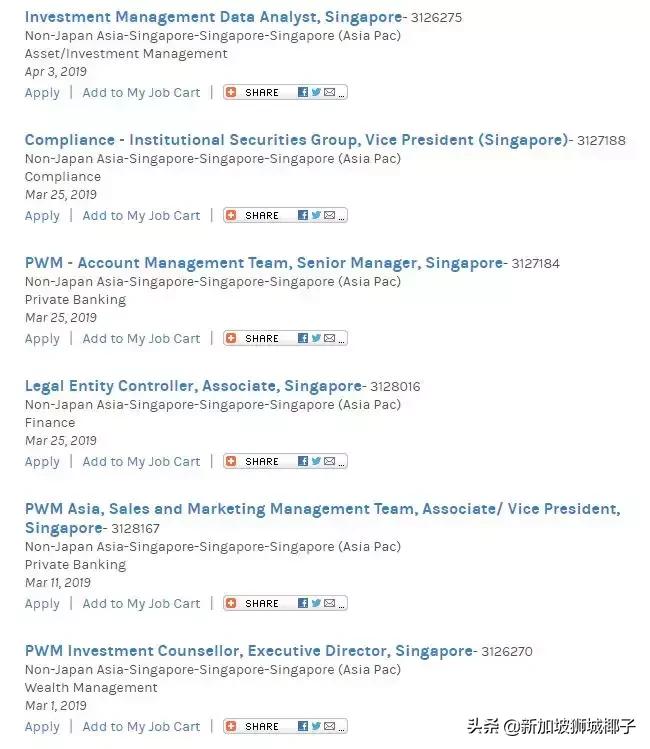The image size is (650, 749).
Task: Add Legal Entity Controller to My Job Cart
Action: pyautogui.click(x=141, y=462)
